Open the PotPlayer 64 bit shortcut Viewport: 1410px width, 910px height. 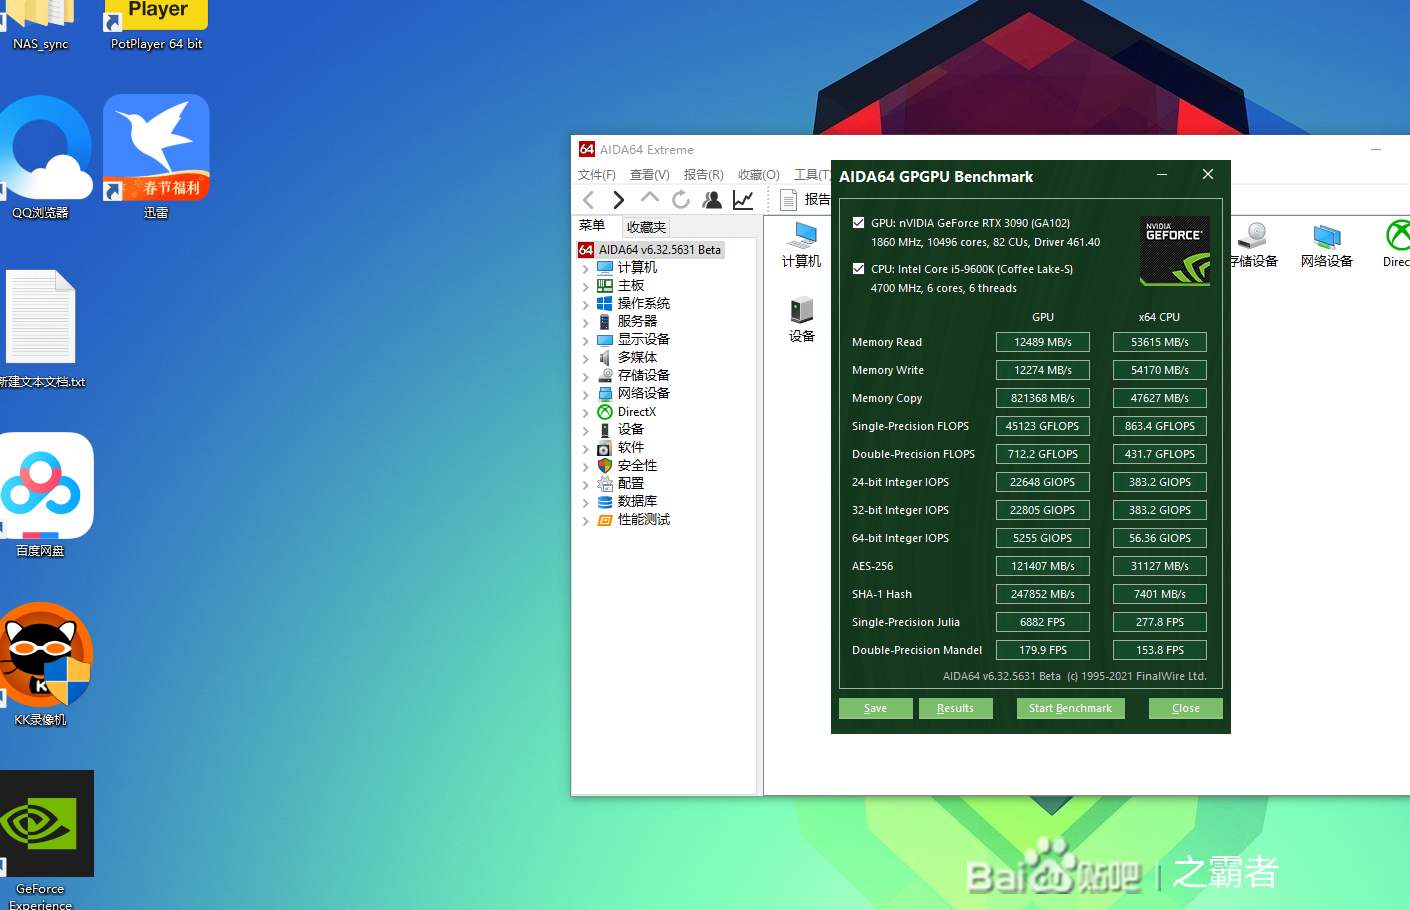click(x=156, y=25)
